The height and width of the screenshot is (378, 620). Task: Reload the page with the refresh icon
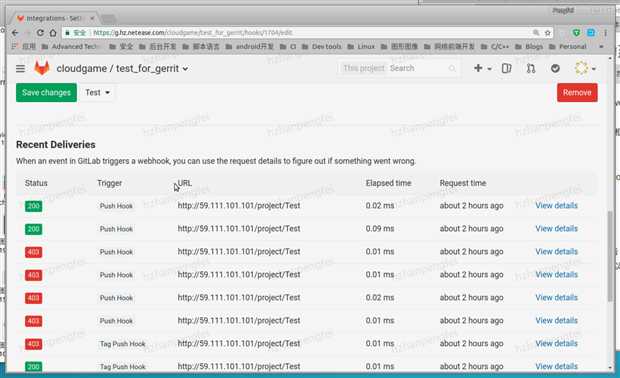[40, 33]
